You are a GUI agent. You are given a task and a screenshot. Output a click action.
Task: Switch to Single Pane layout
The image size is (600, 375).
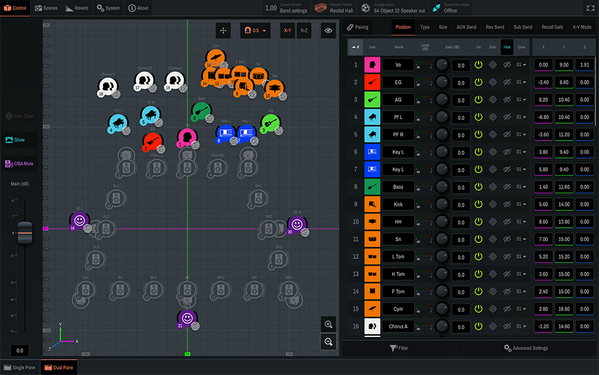click(x=19, y=367)
